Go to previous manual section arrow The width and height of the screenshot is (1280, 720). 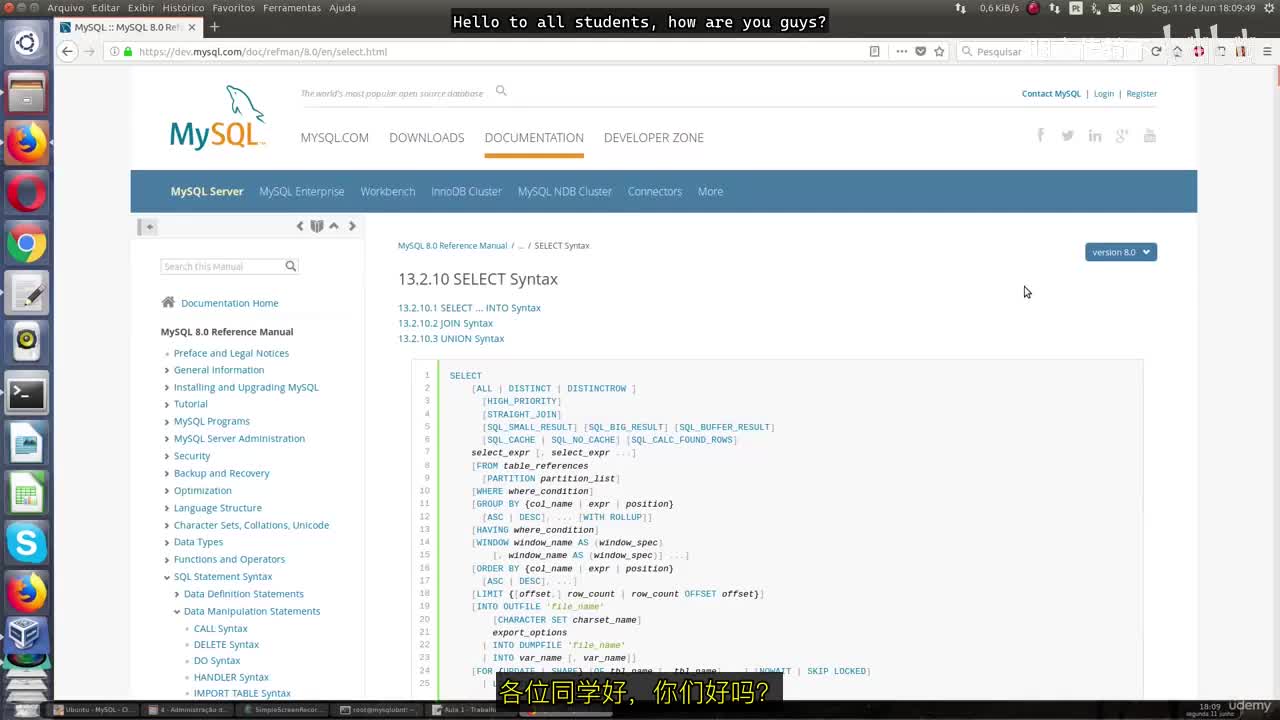299,226
